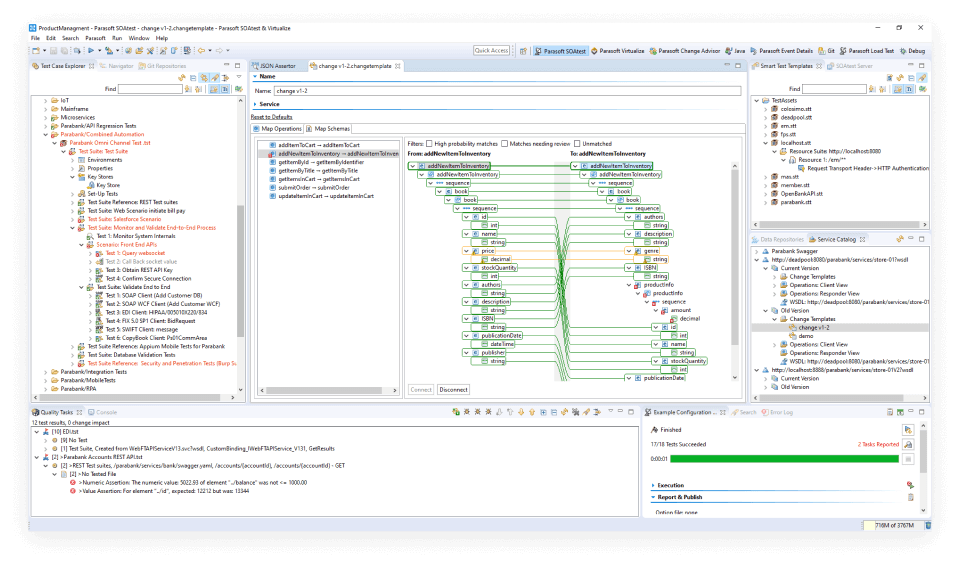
Task: Click the Connect button
Action: (x=421, y=390)
